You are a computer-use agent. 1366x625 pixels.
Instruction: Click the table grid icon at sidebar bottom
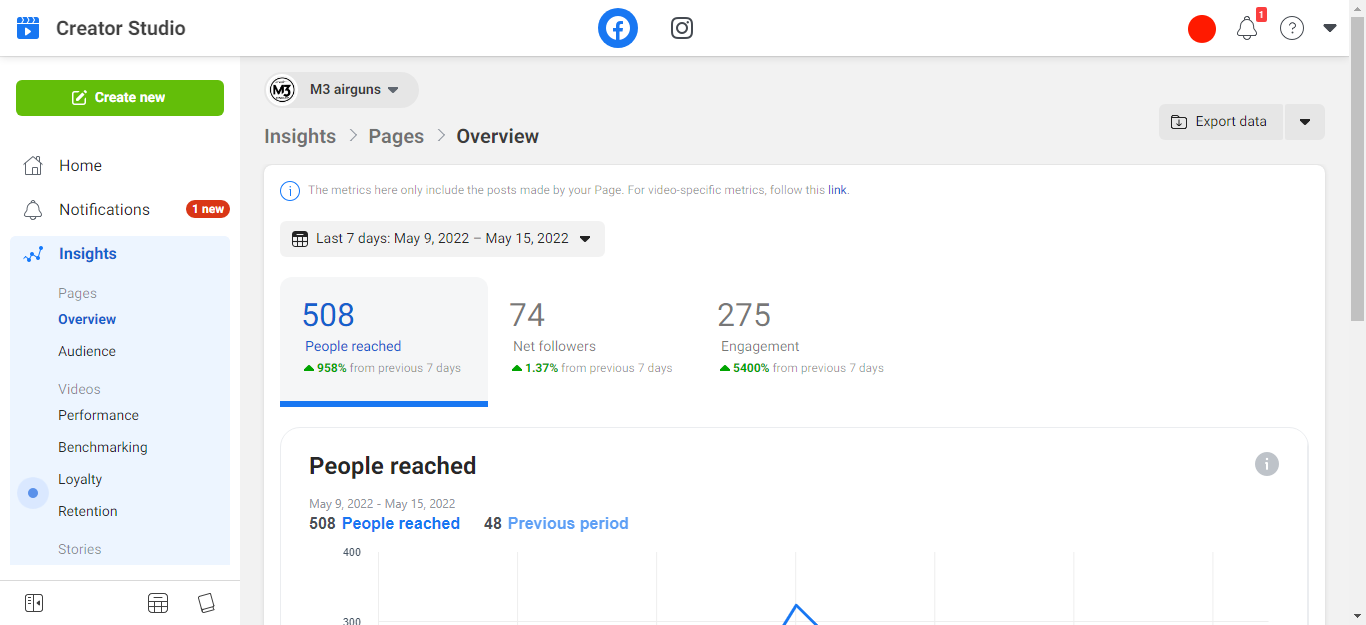pos(158,603)
